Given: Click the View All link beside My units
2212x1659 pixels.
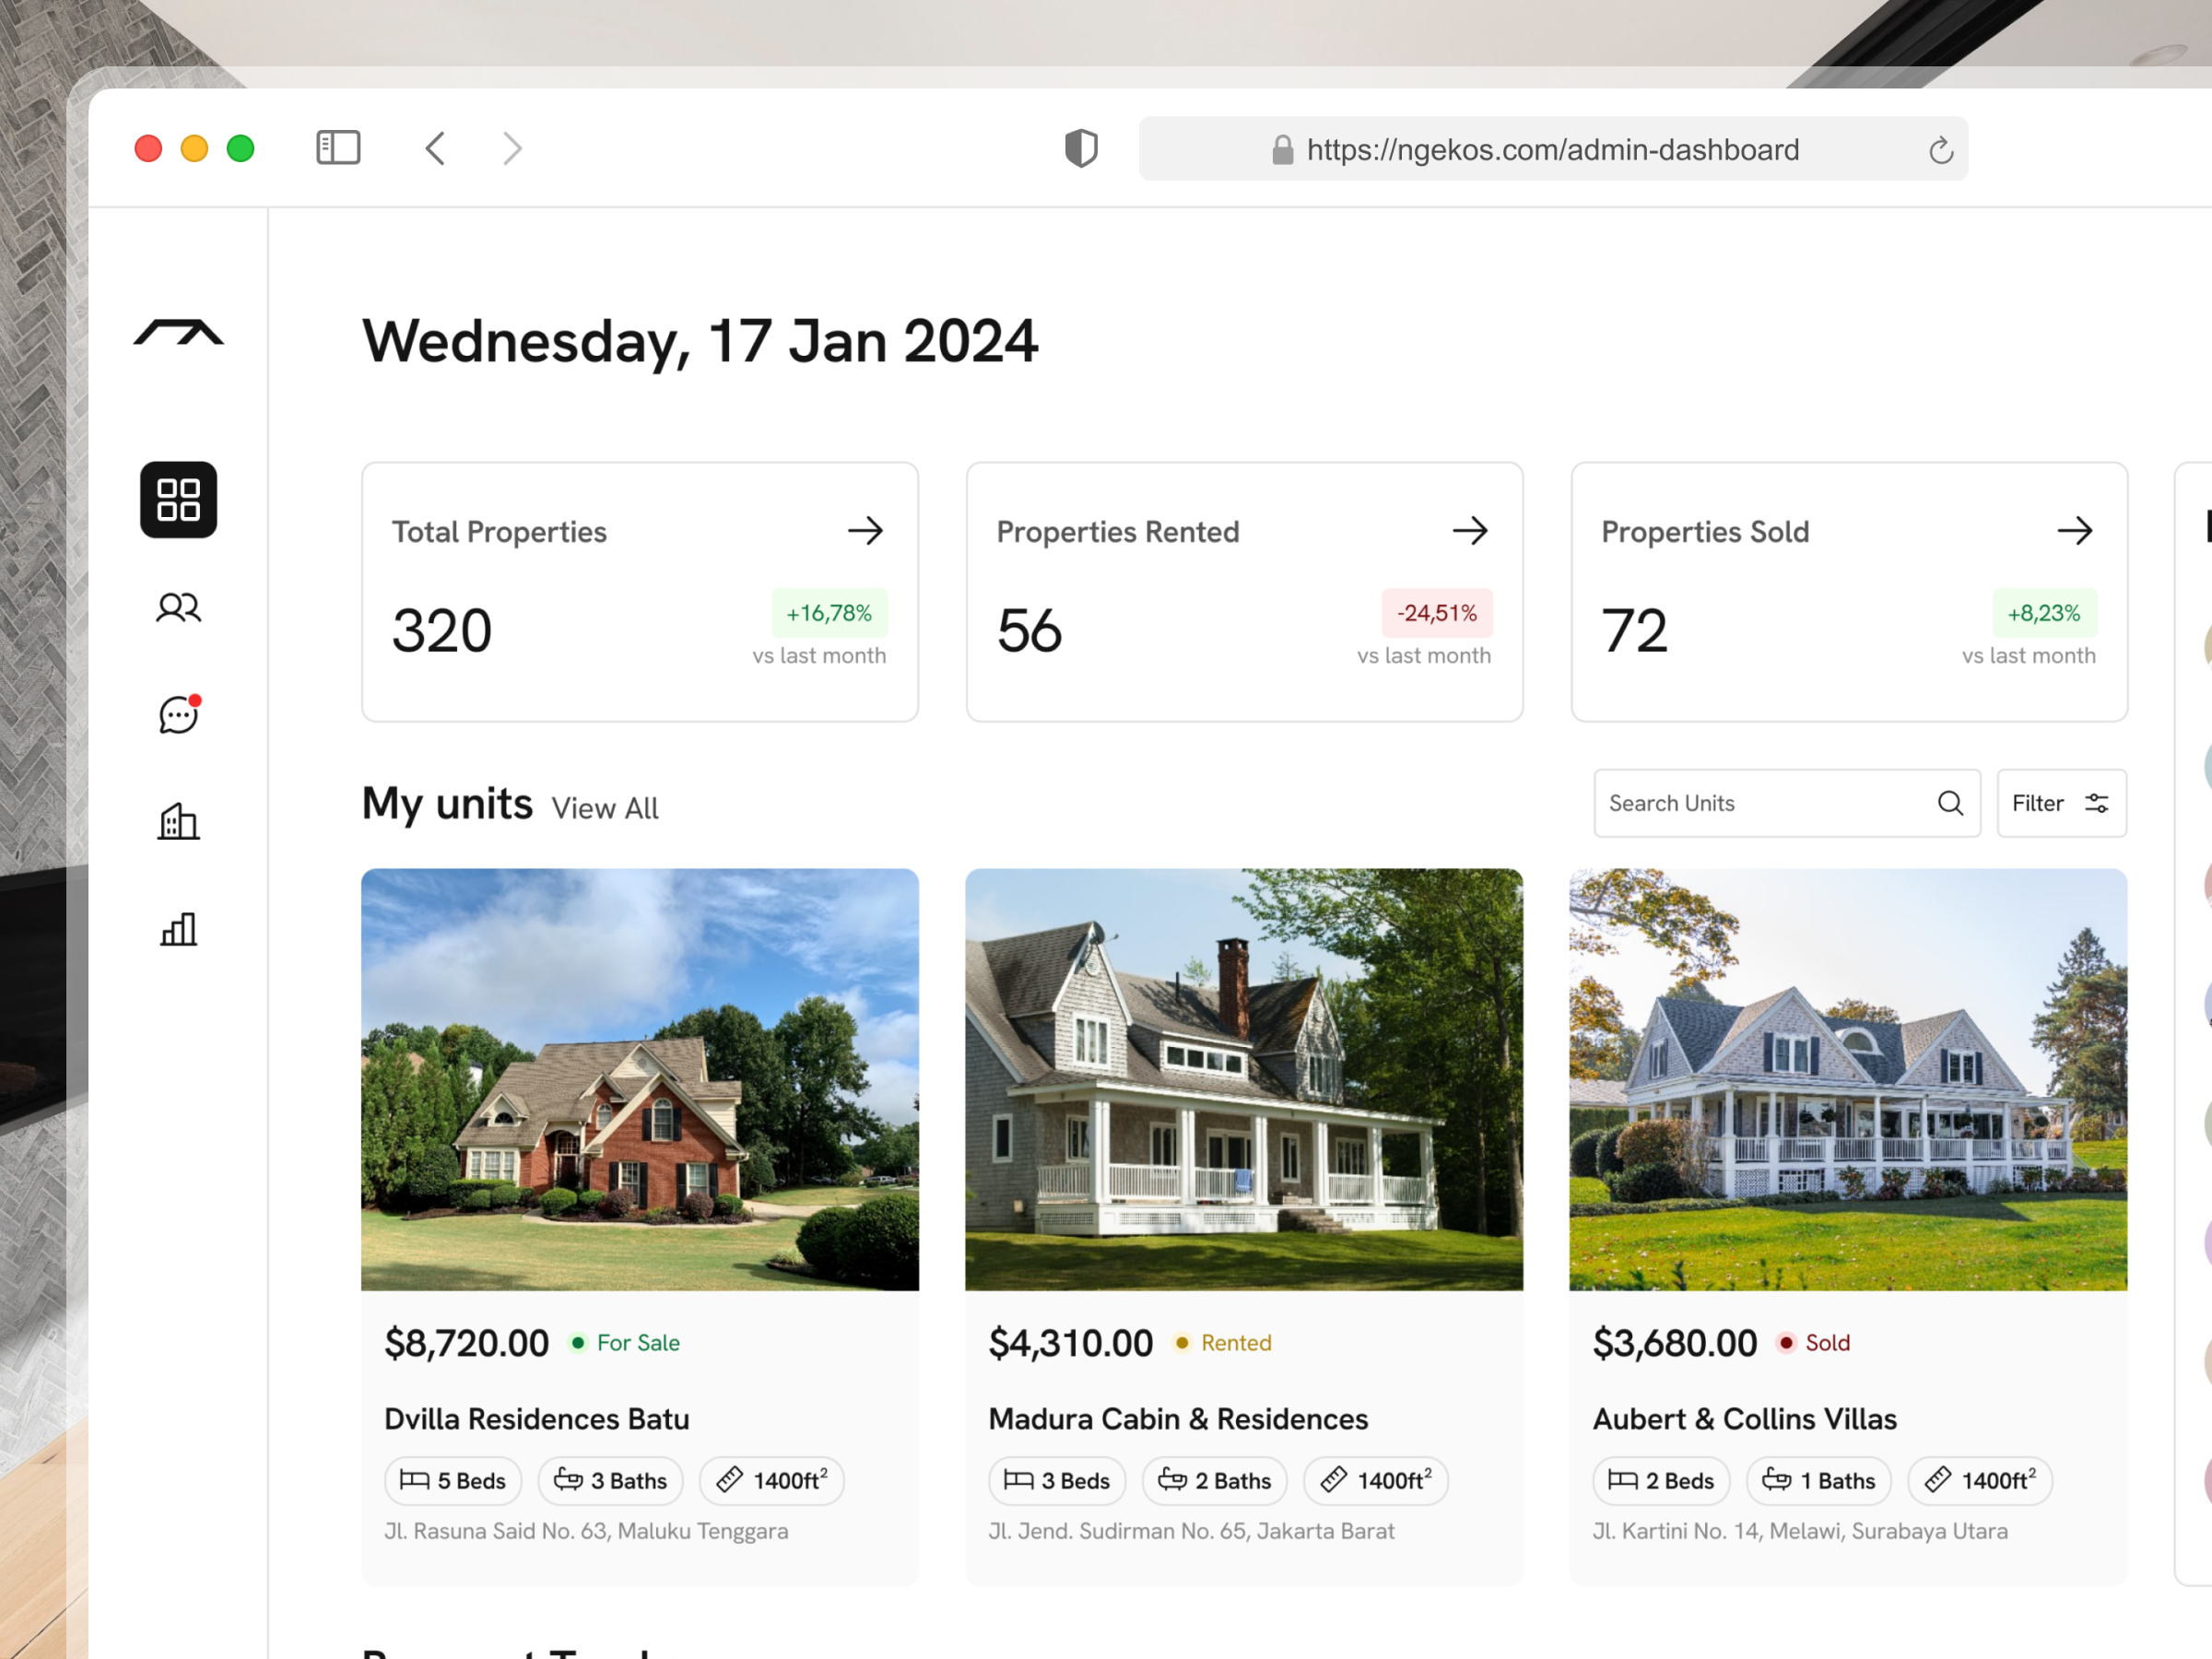Looking at the screenshot, I should point(604,807).
